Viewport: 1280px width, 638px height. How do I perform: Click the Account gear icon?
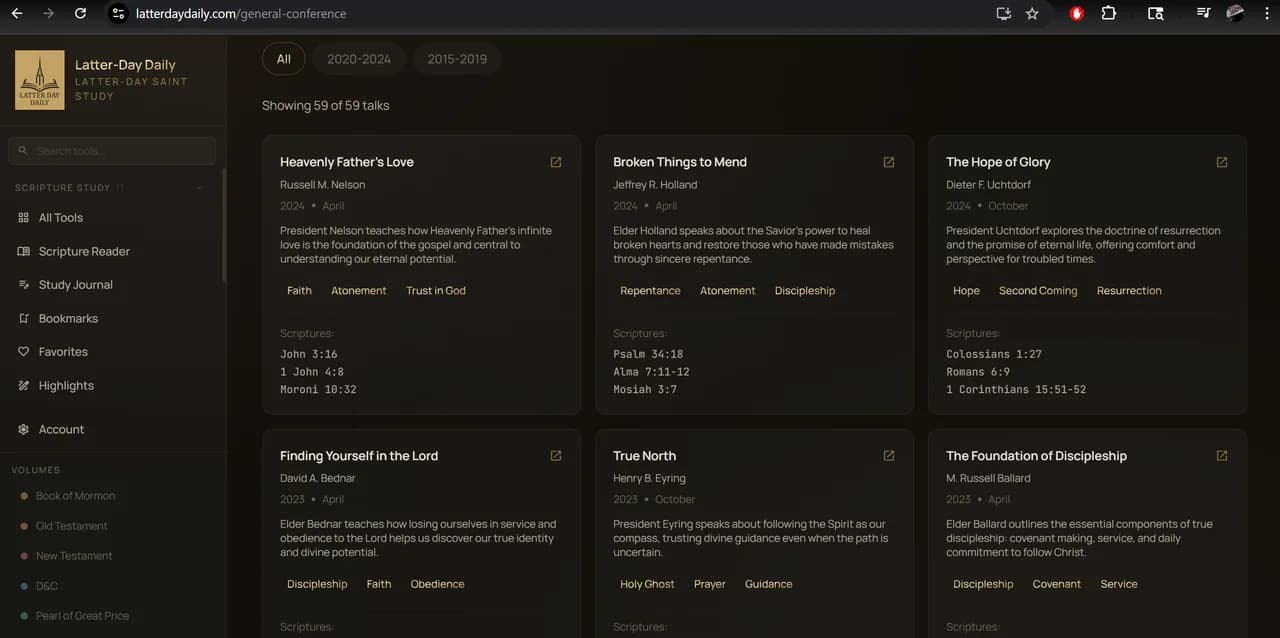click(24, 430)
